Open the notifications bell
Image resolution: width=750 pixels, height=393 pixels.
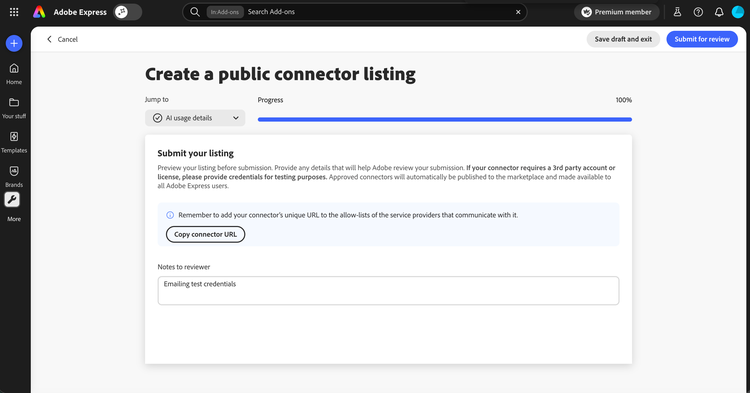(x=719, y=12)
